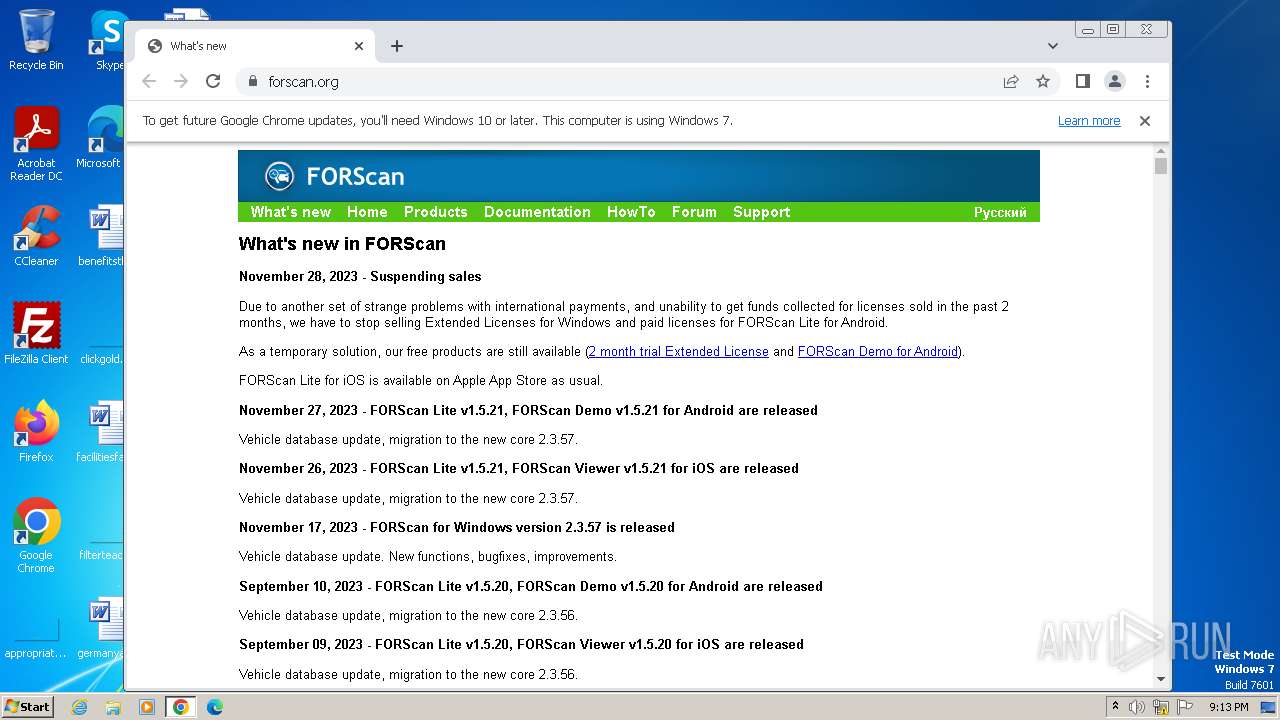Launch Google Chrome desktop shortcut
The width and height of the screenshot is (1280, 720).
click(x=36, y=535)
